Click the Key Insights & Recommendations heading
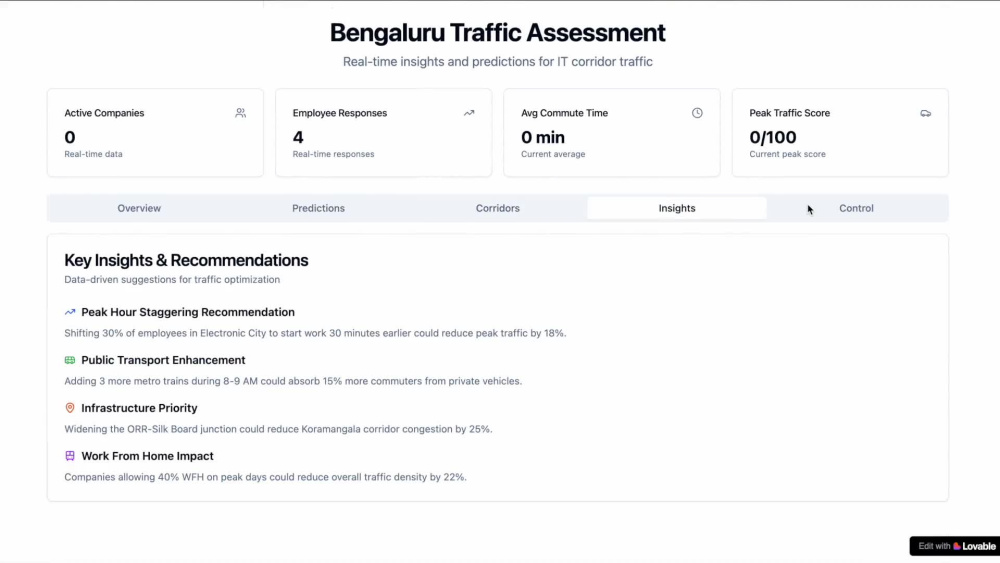The height and width of the screenshot is (563, 1000). [x=186, y=260]
